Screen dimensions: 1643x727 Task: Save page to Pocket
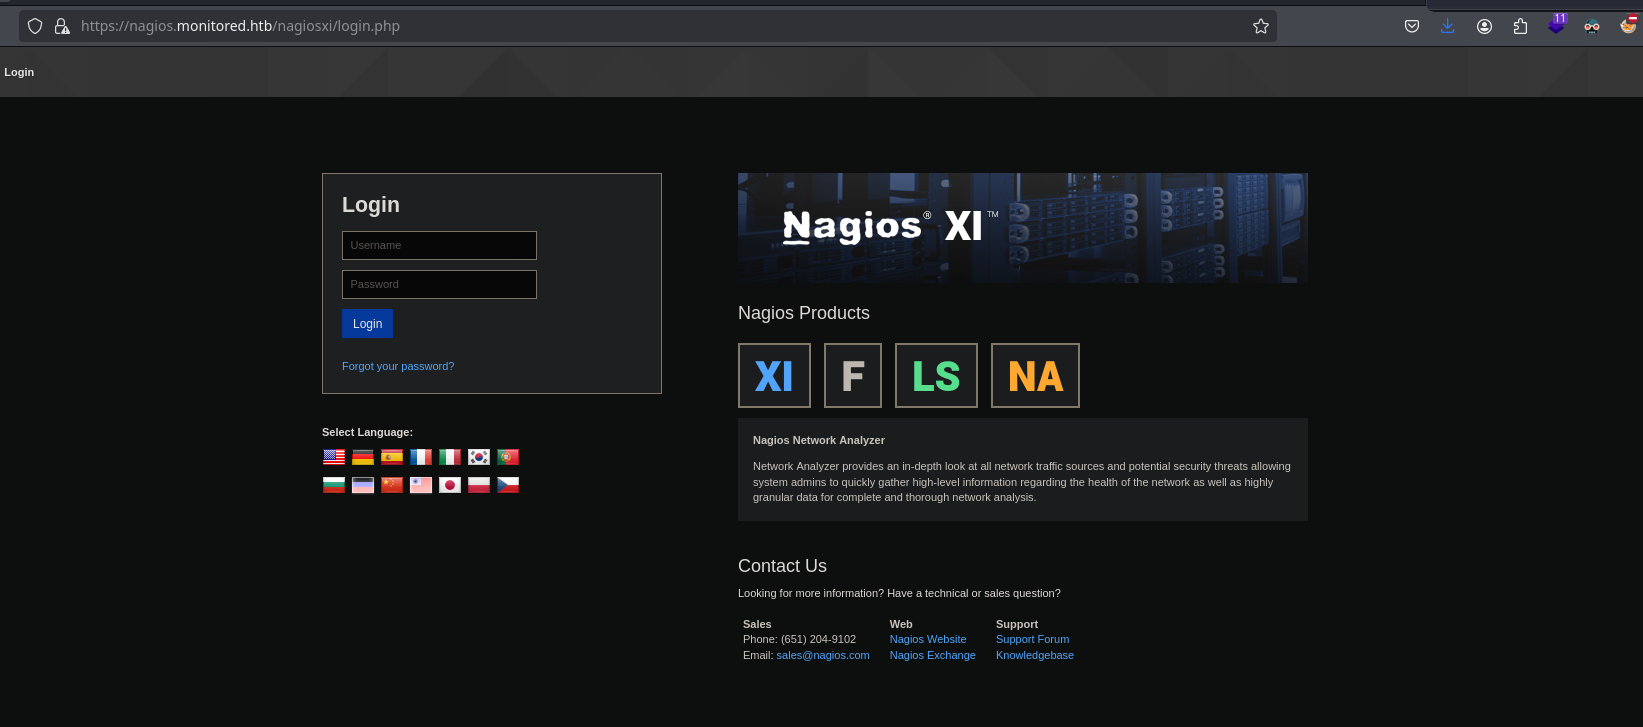click(x=1412, y=26)
